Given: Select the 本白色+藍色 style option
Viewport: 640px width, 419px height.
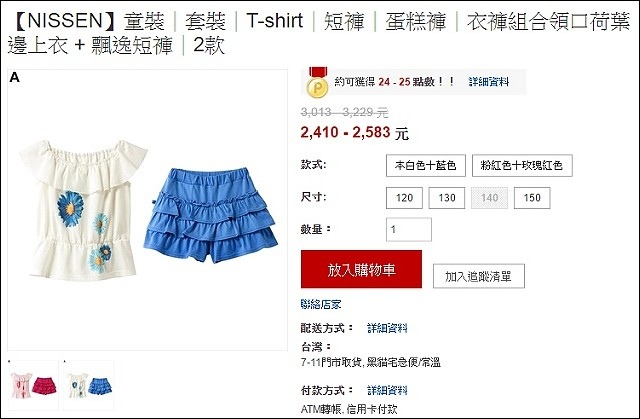Looking at the screenshot, I should click(x=426, y=165).
